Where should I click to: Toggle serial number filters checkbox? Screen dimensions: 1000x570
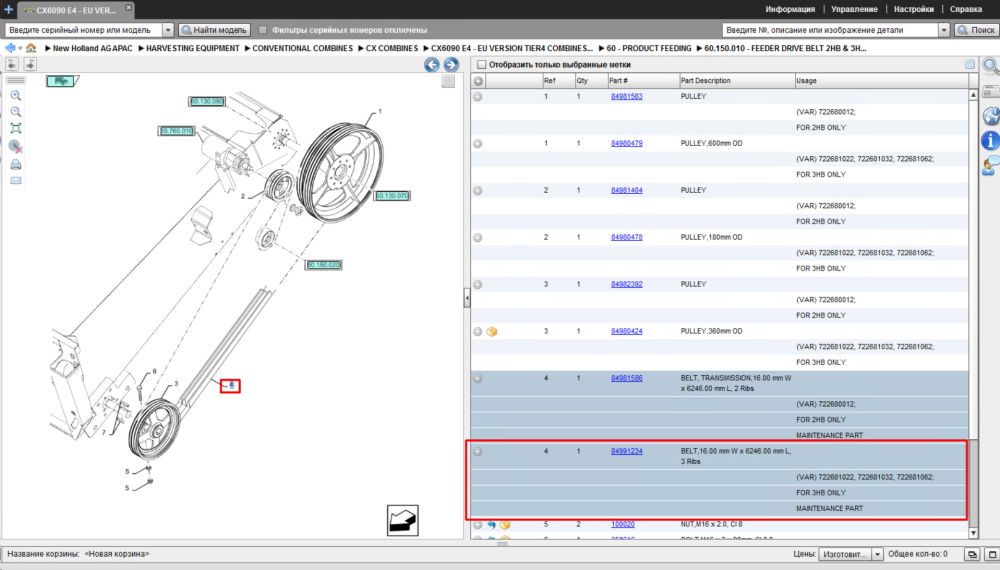(263, 30)
